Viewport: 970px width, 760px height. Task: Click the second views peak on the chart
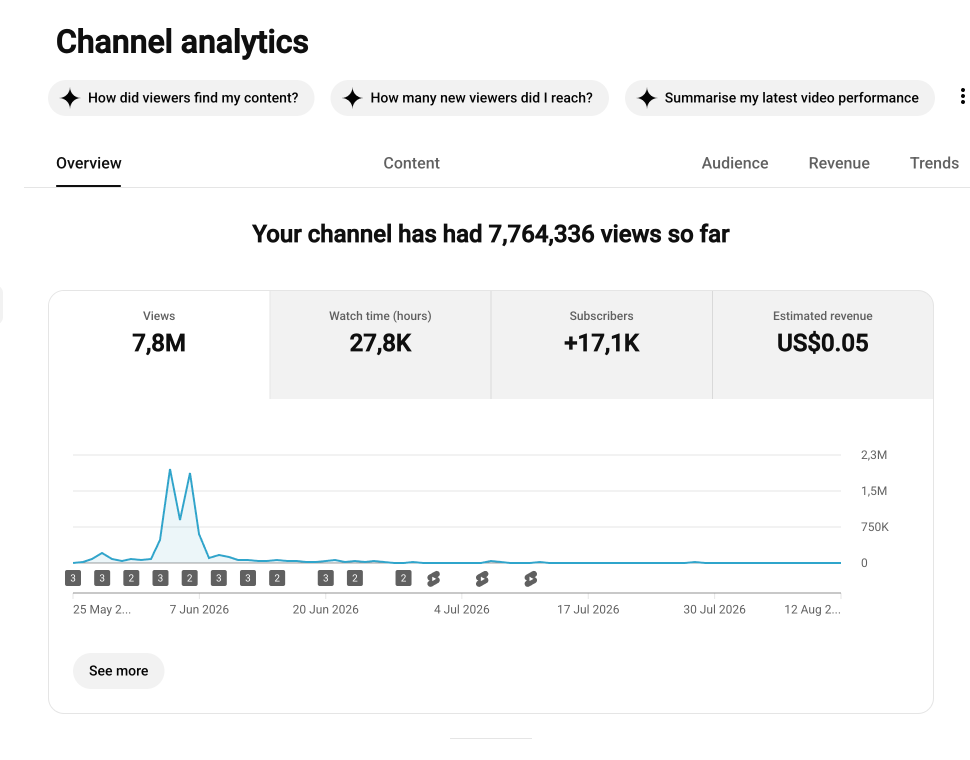(x=190, y=474)
